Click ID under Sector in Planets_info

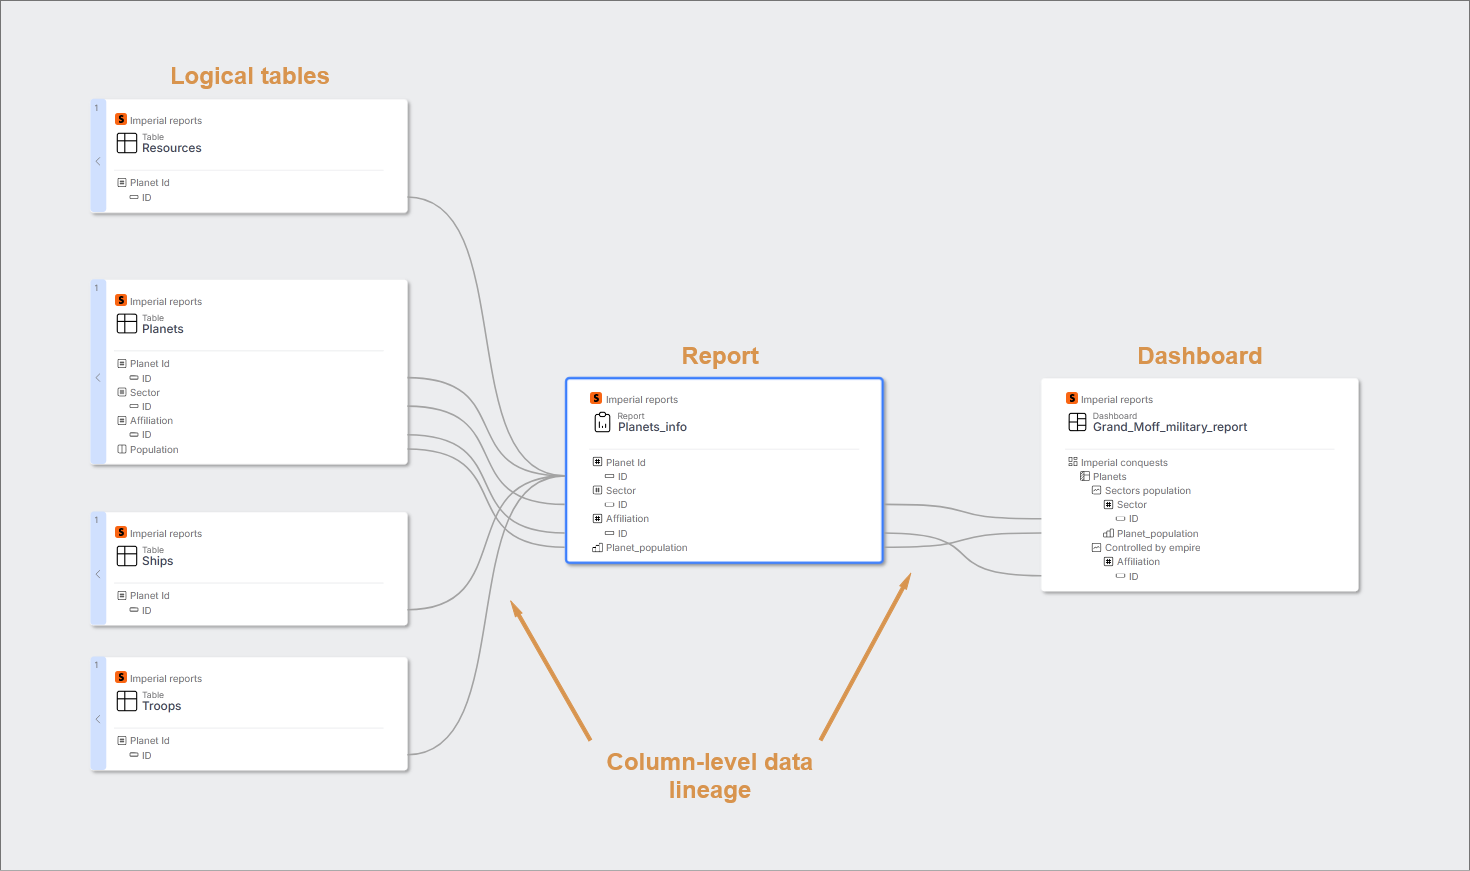tap(622, 505)
